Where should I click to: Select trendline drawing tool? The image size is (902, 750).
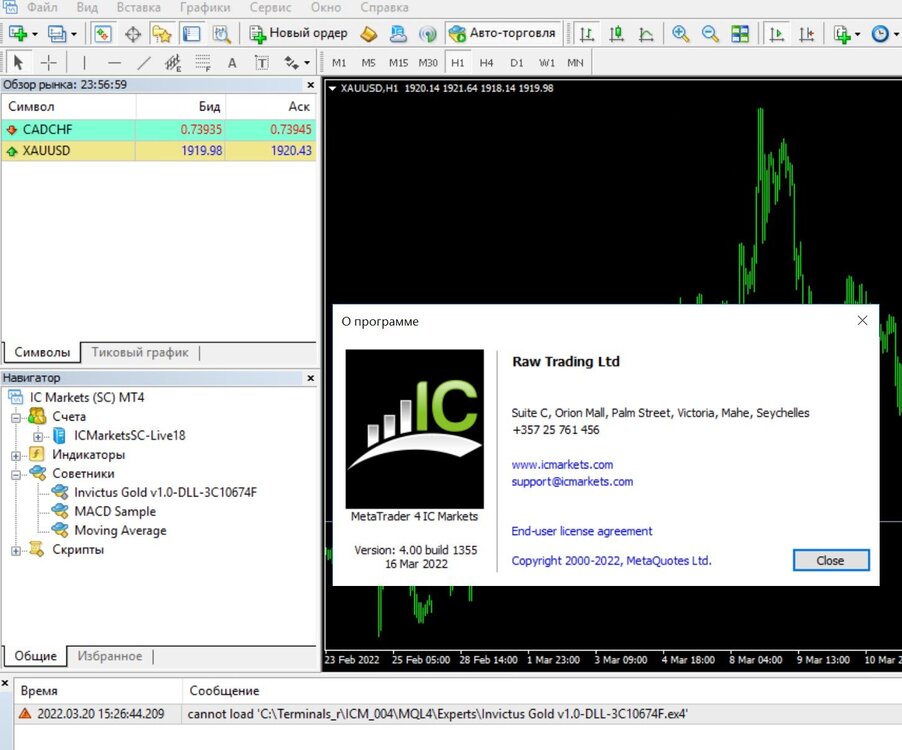click(x=144, y=62)
